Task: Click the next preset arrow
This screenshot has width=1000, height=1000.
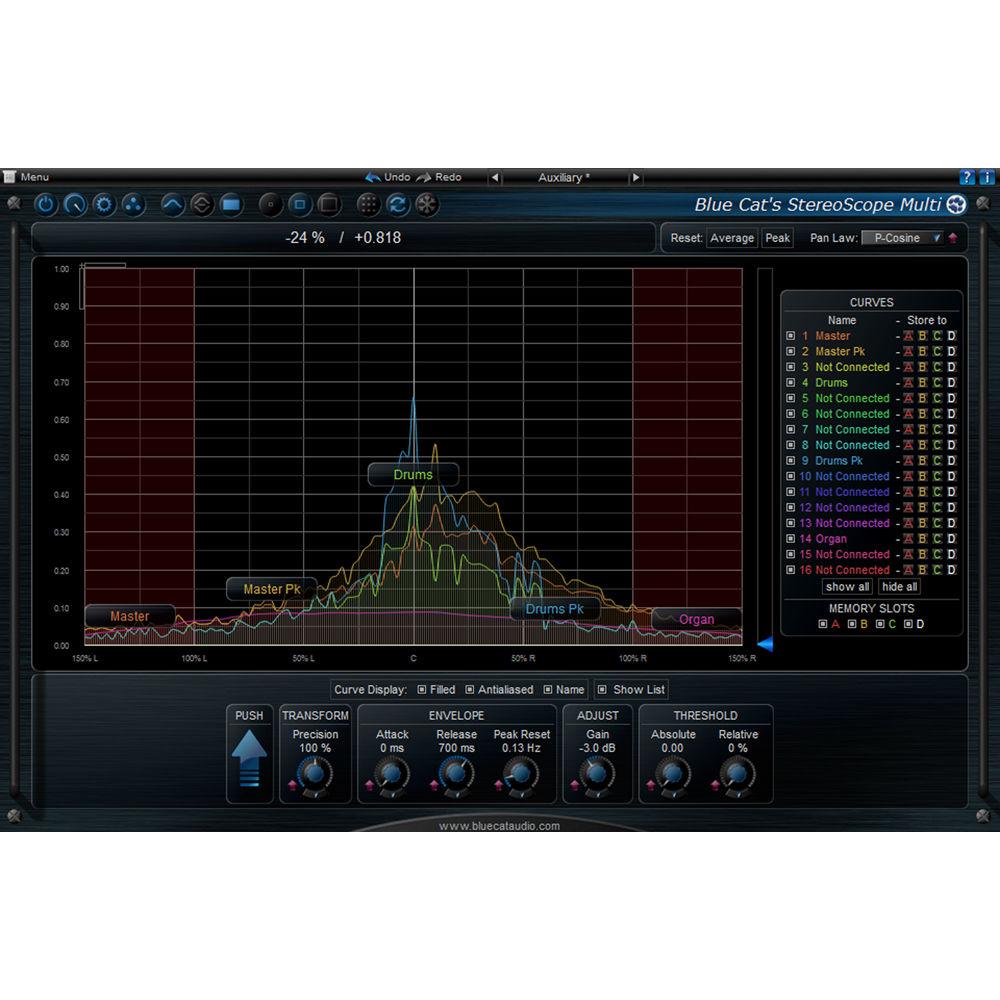Action: 635,177
